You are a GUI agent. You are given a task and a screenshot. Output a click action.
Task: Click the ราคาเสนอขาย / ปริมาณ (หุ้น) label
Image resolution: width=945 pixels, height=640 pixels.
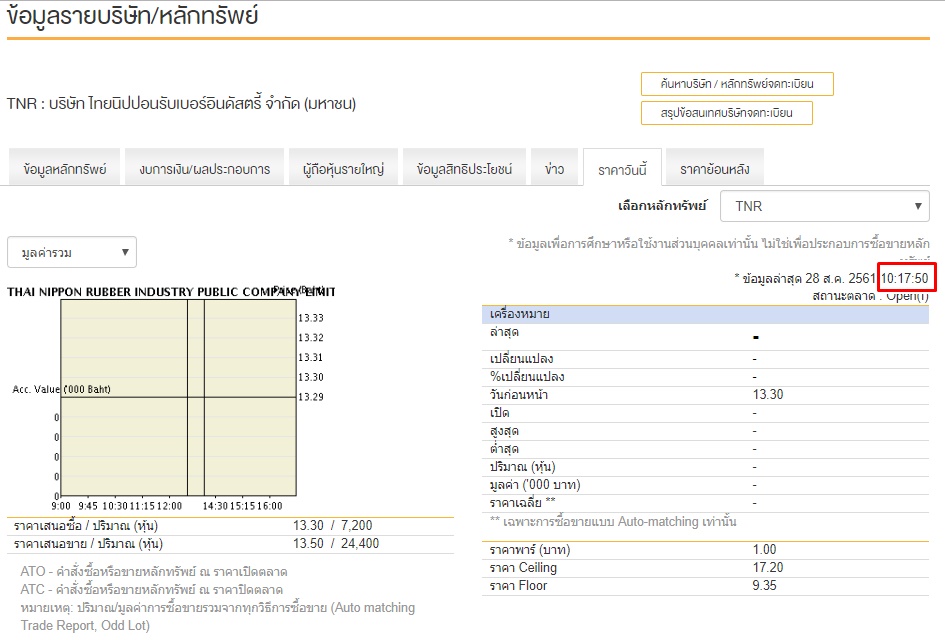coord(88,544)
